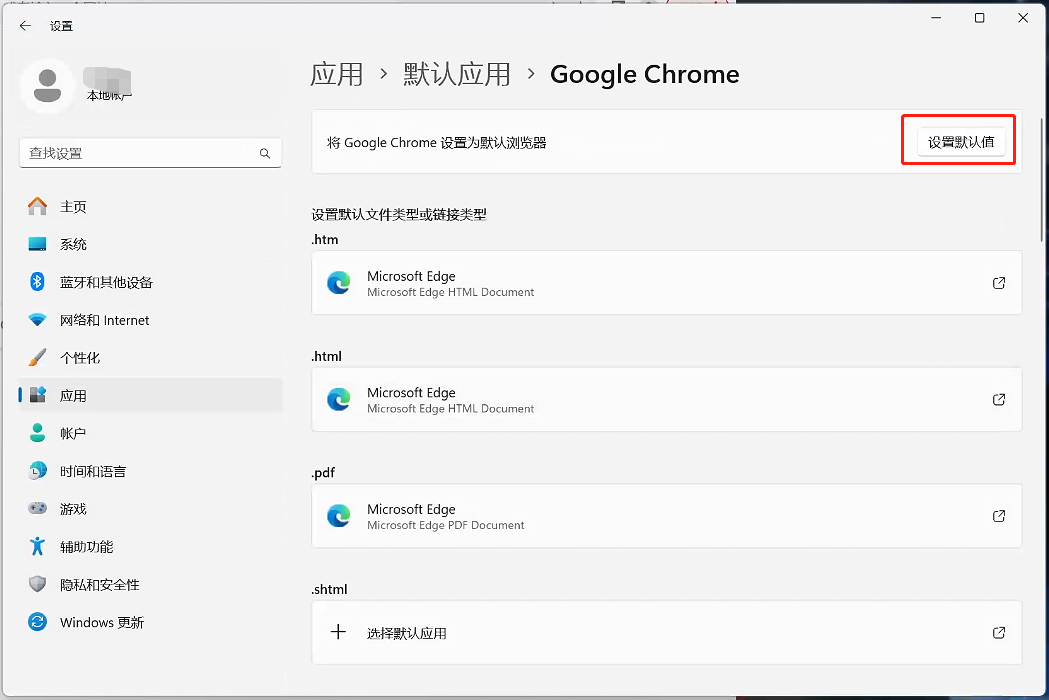Click the 应用 apps icon
This screenshot has height=700, width=1049.
point(37,395)
